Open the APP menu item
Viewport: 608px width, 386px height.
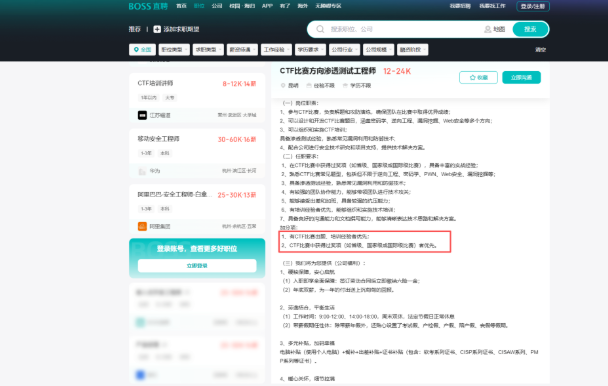(x=267, y=6)
